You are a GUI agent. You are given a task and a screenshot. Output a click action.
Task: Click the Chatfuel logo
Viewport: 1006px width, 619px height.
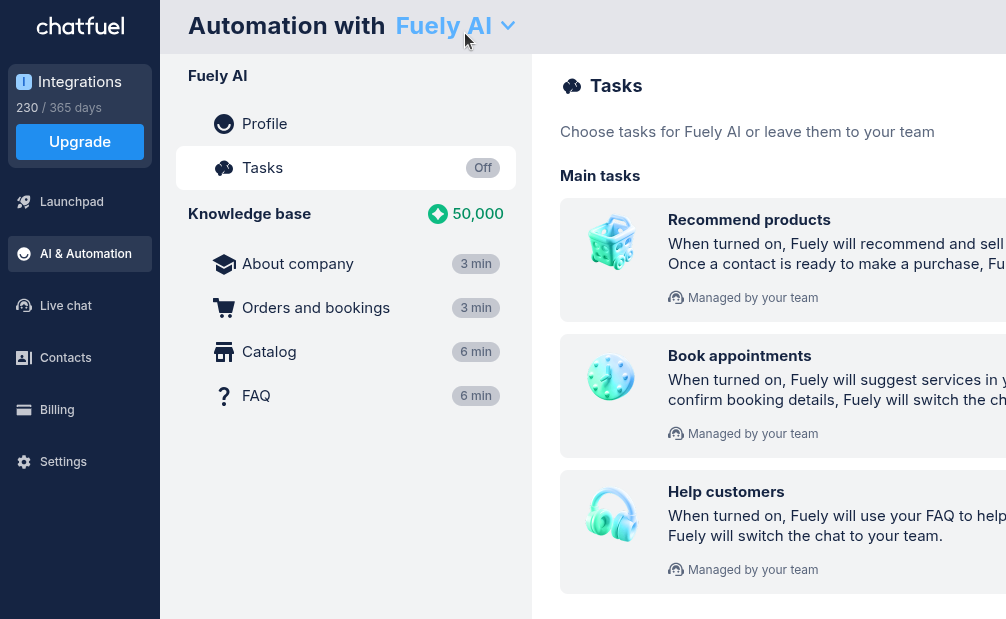(x=80, y=27)
